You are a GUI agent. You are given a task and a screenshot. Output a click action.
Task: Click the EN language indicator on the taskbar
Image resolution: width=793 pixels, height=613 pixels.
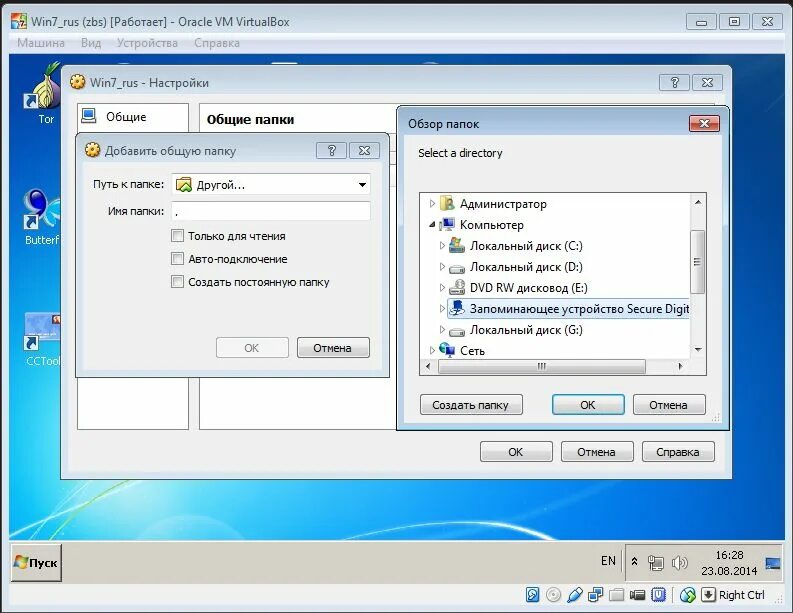608,561
